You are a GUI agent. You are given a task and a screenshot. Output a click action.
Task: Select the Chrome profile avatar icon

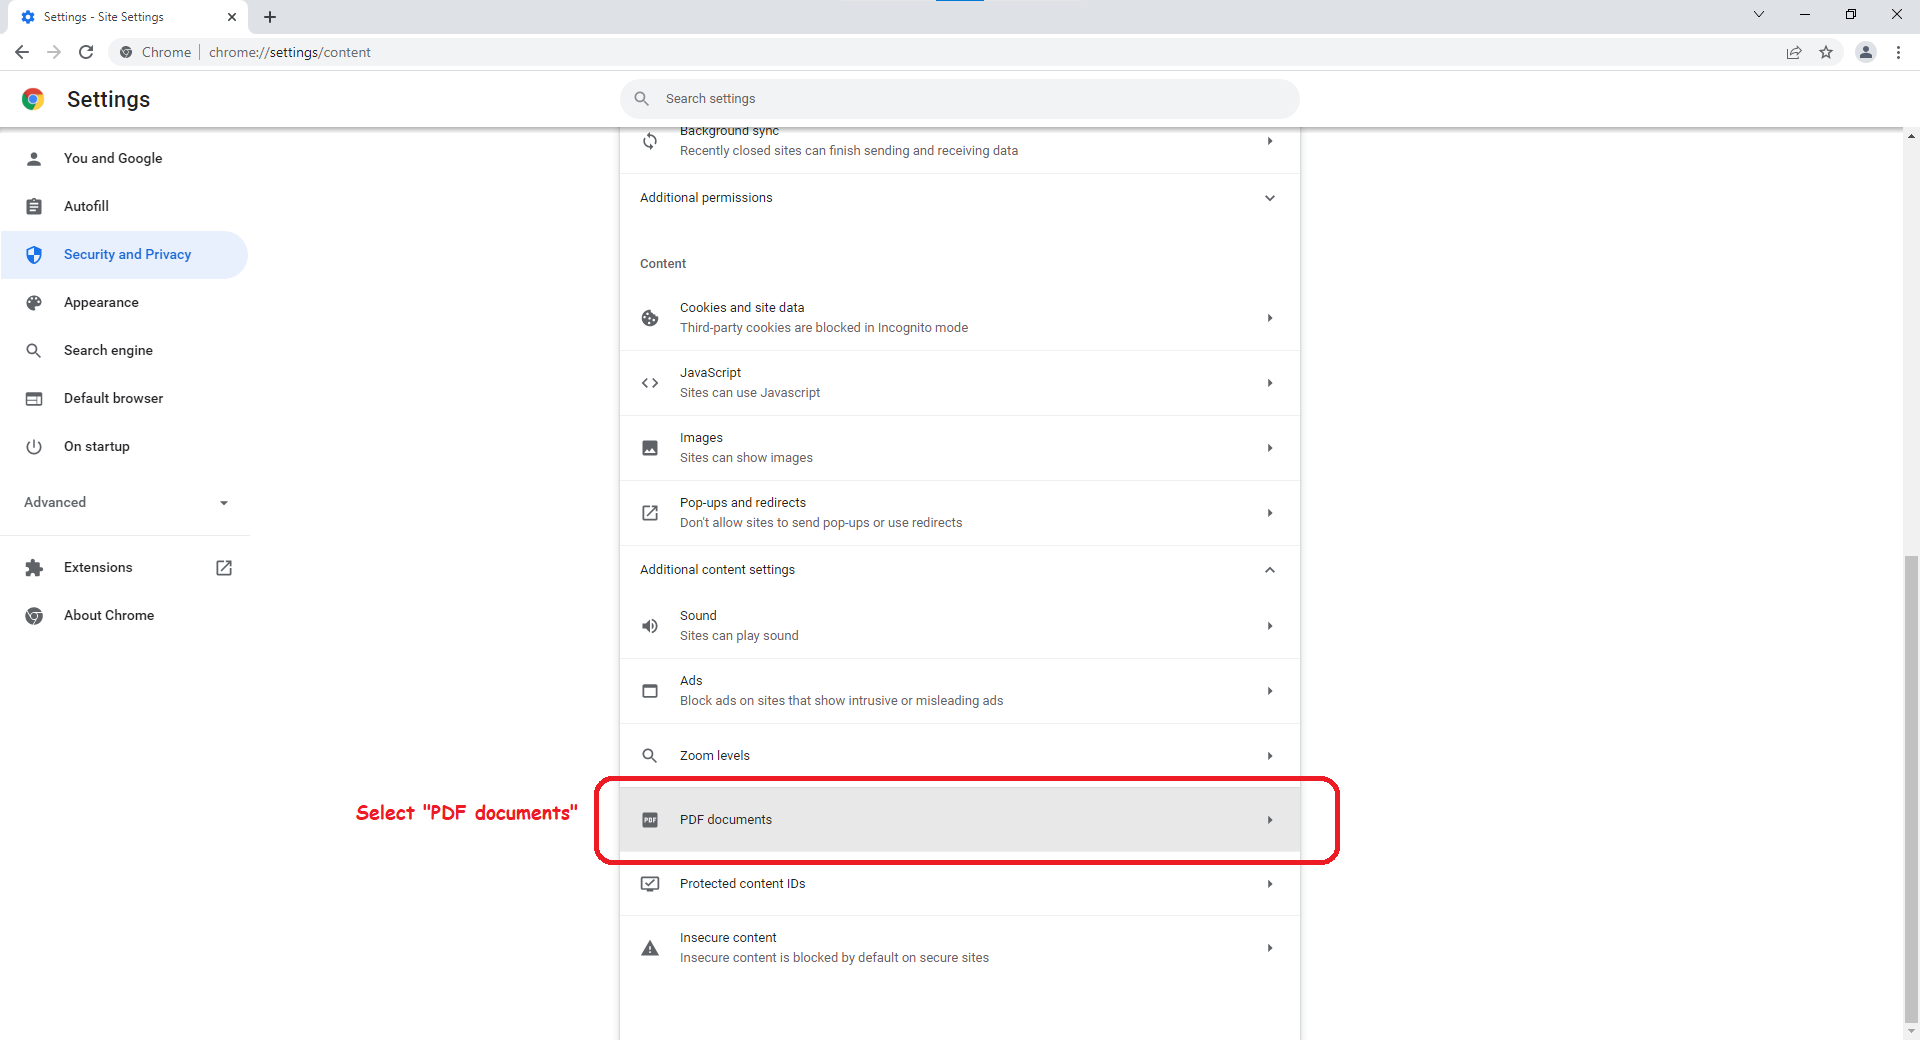(x=1866, y=52)
